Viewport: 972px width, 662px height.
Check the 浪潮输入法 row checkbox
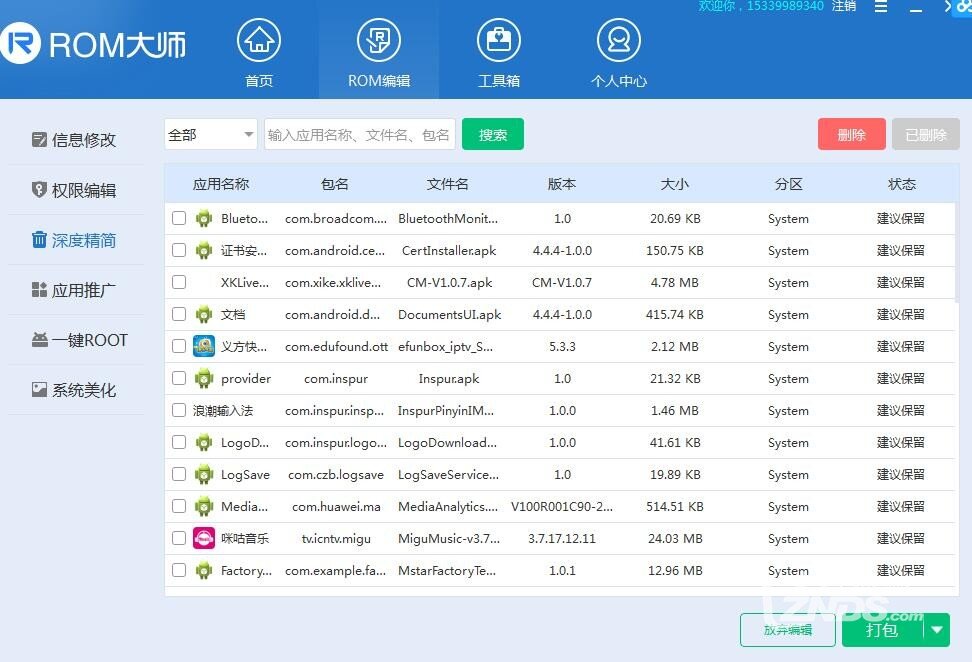click(x=179, y=410)
